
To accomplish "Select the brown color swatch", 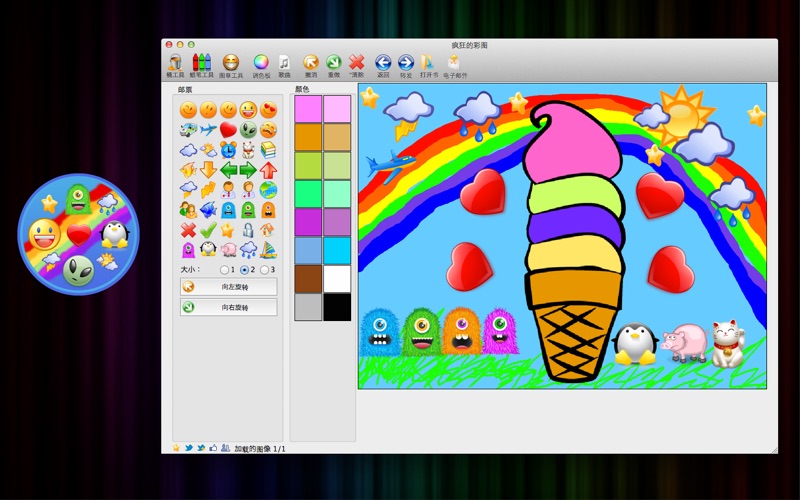I will point(308,279).
